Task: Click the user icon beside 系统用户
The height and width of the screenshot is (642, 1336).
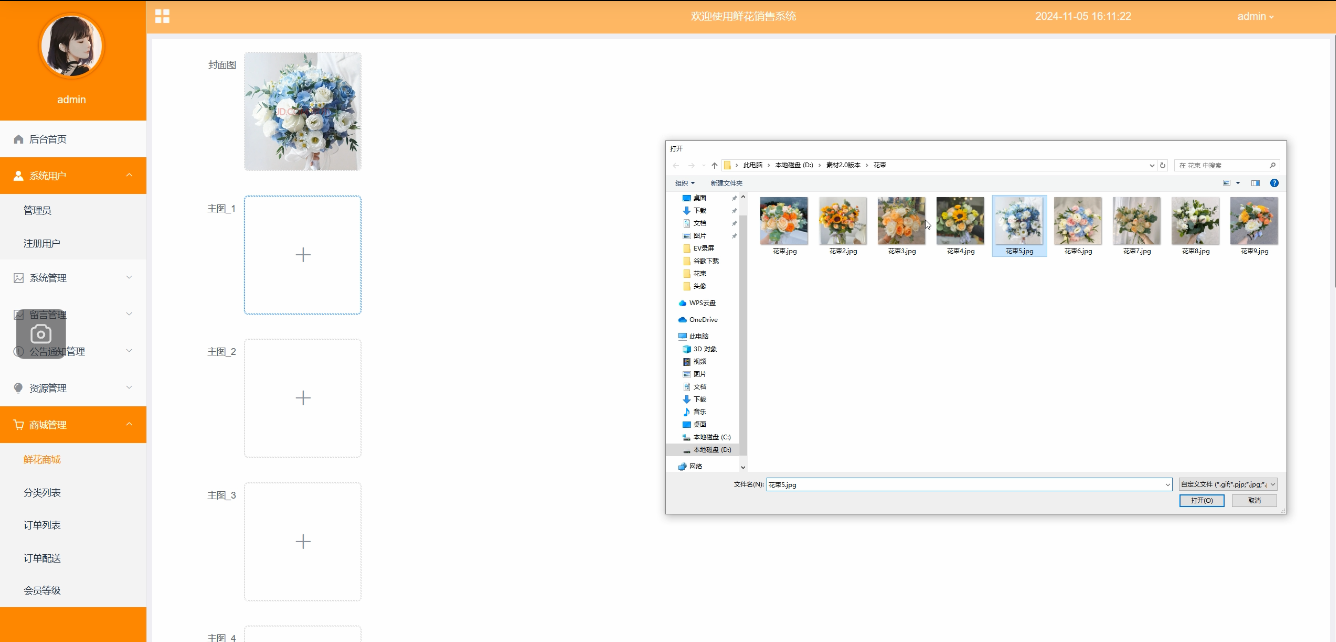Action: click(x=18, y=176)
